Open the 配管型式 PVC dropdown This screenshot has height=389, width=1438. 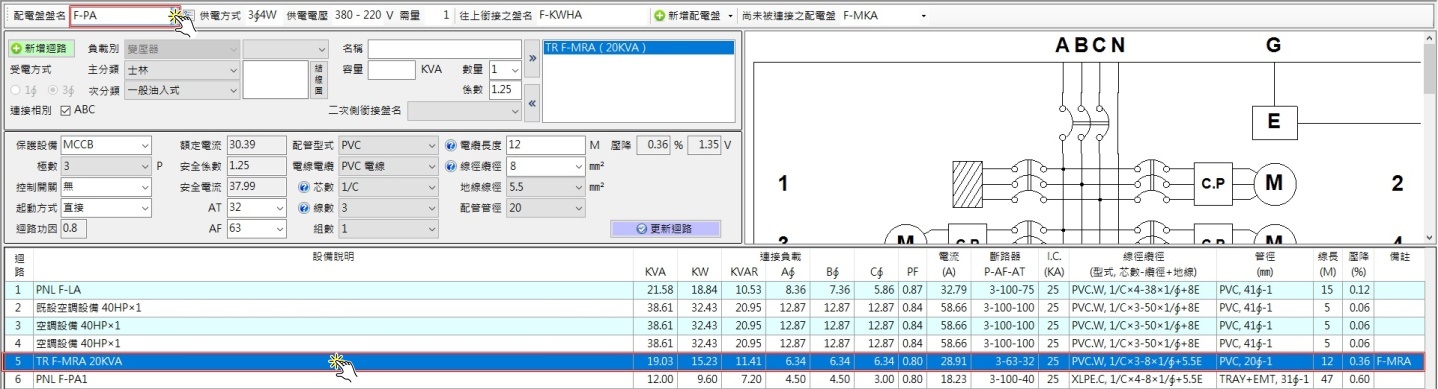coord(388,145)
